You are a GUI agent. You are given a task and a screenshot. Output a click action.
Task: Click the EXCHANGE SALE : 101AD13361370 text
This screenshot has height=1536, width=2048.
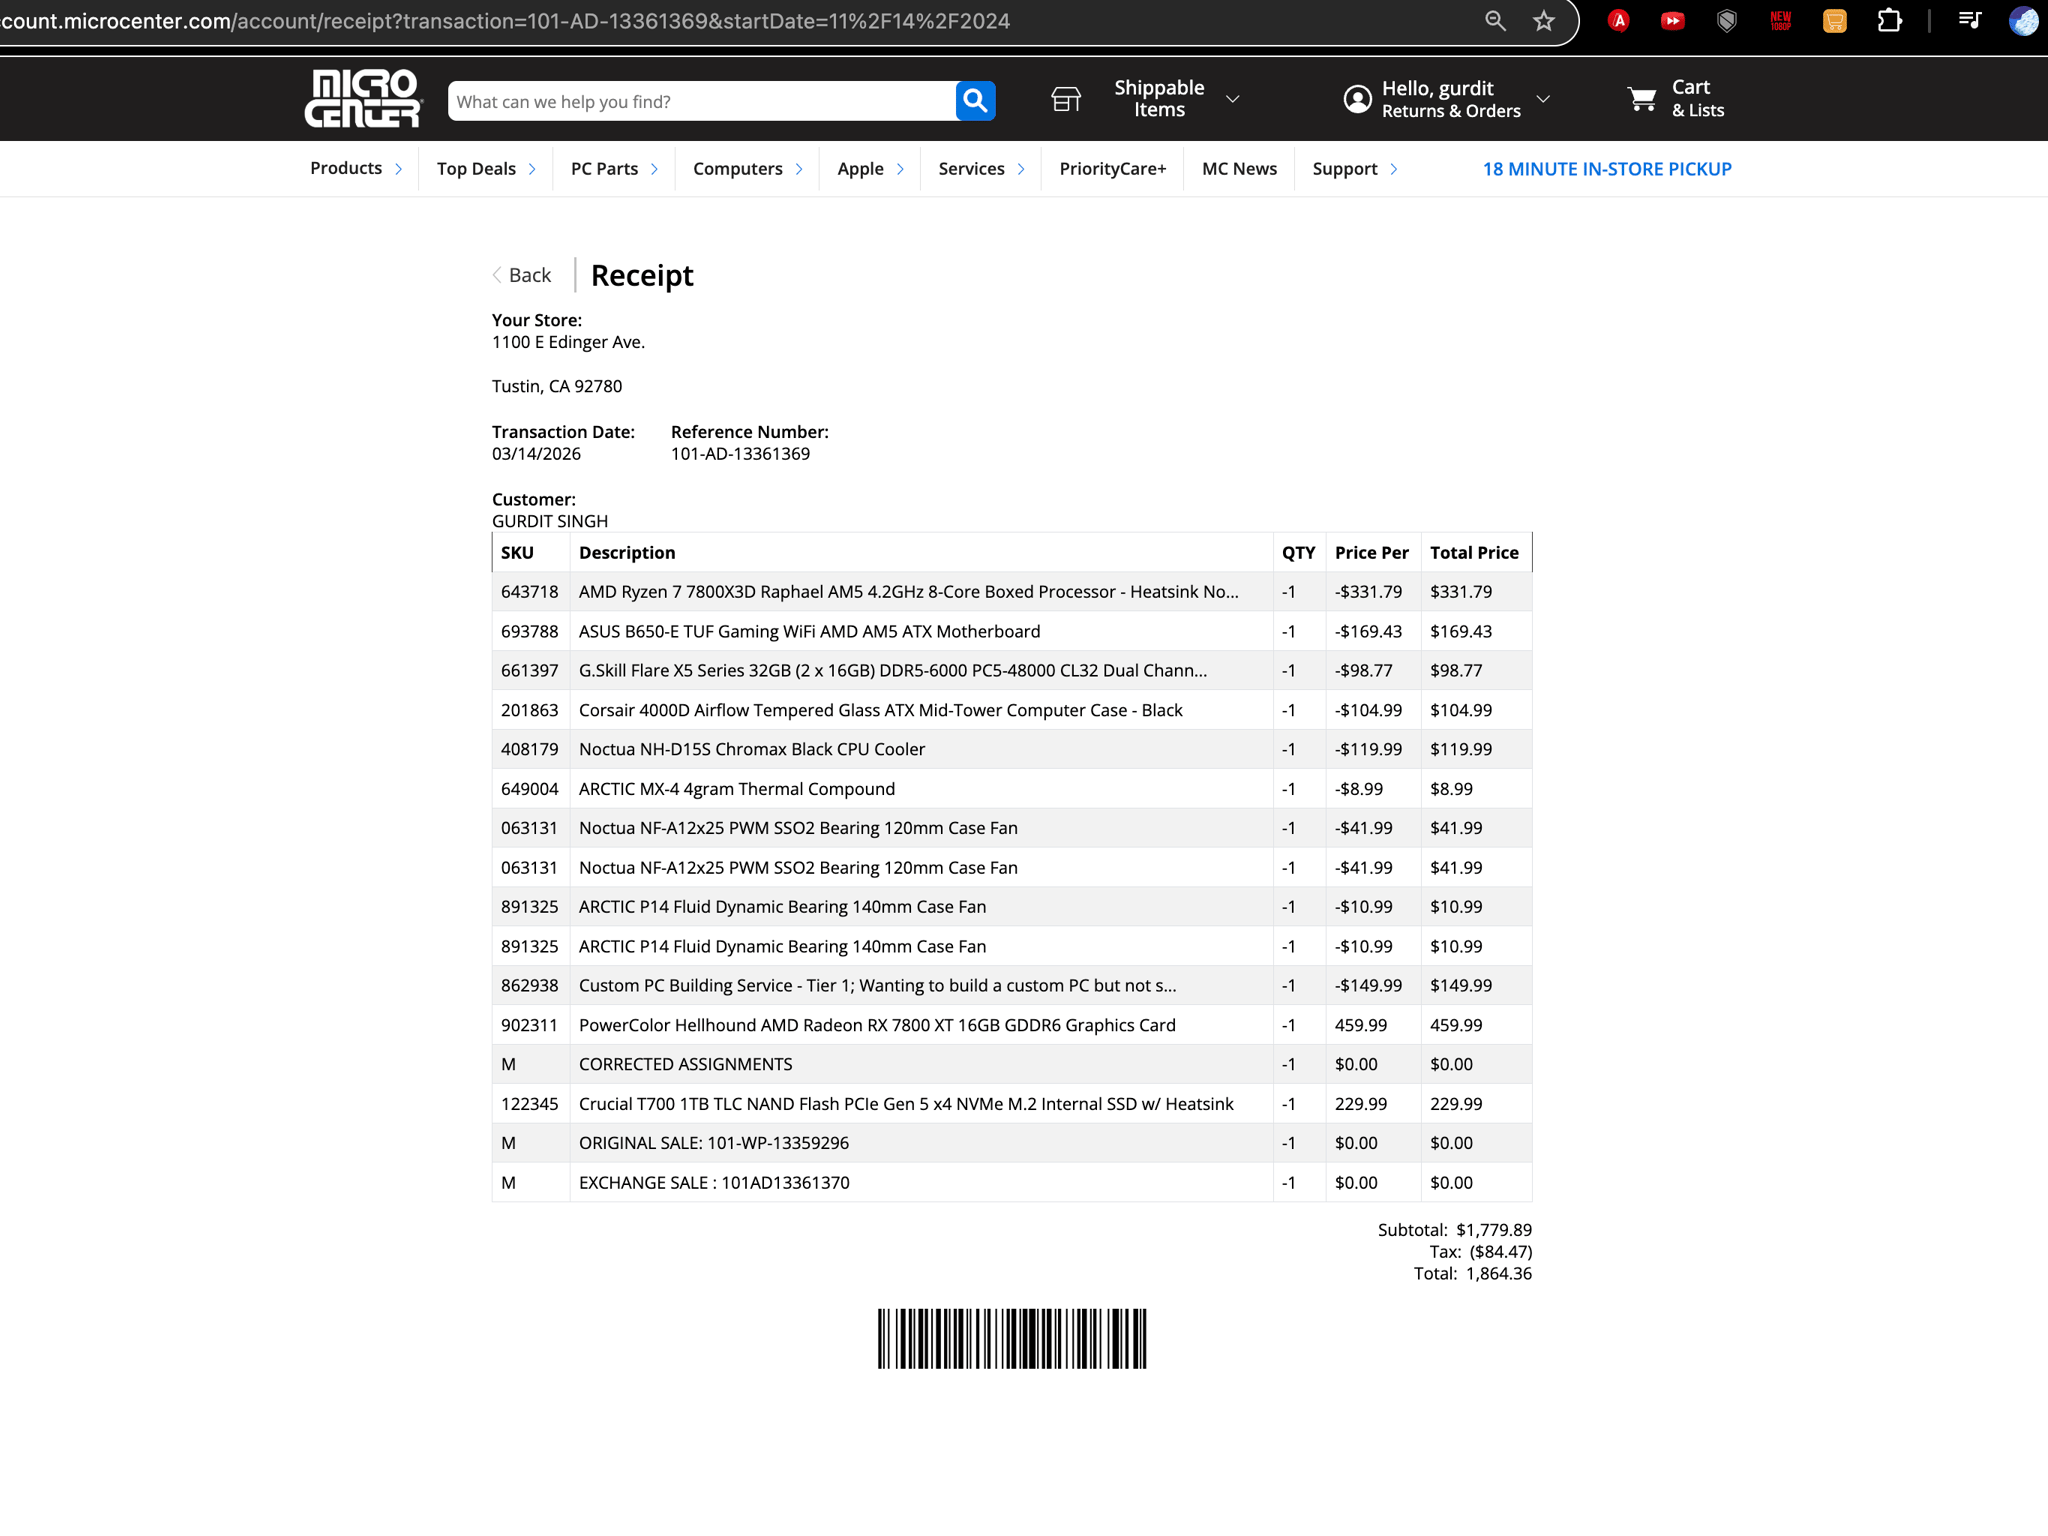click(x=714, y=1183)
